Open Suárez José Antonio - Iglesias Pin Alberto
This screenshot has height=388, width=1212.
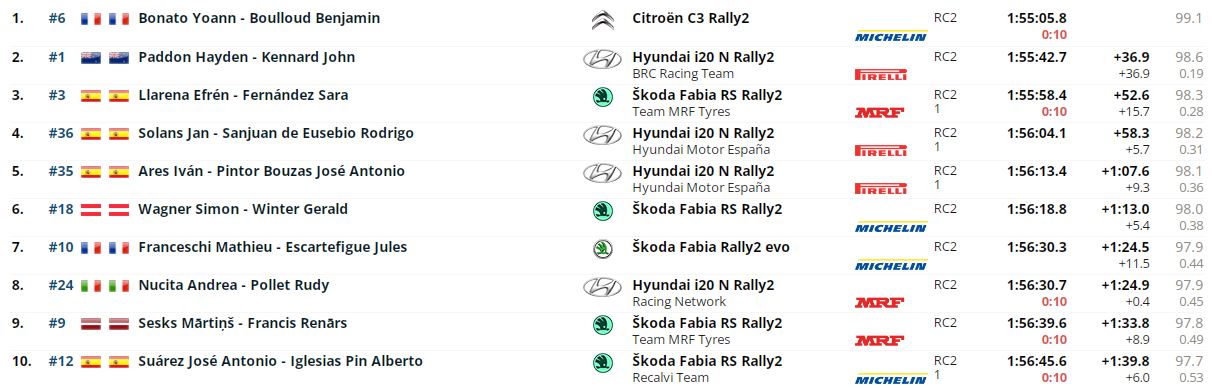coord(280,361)
